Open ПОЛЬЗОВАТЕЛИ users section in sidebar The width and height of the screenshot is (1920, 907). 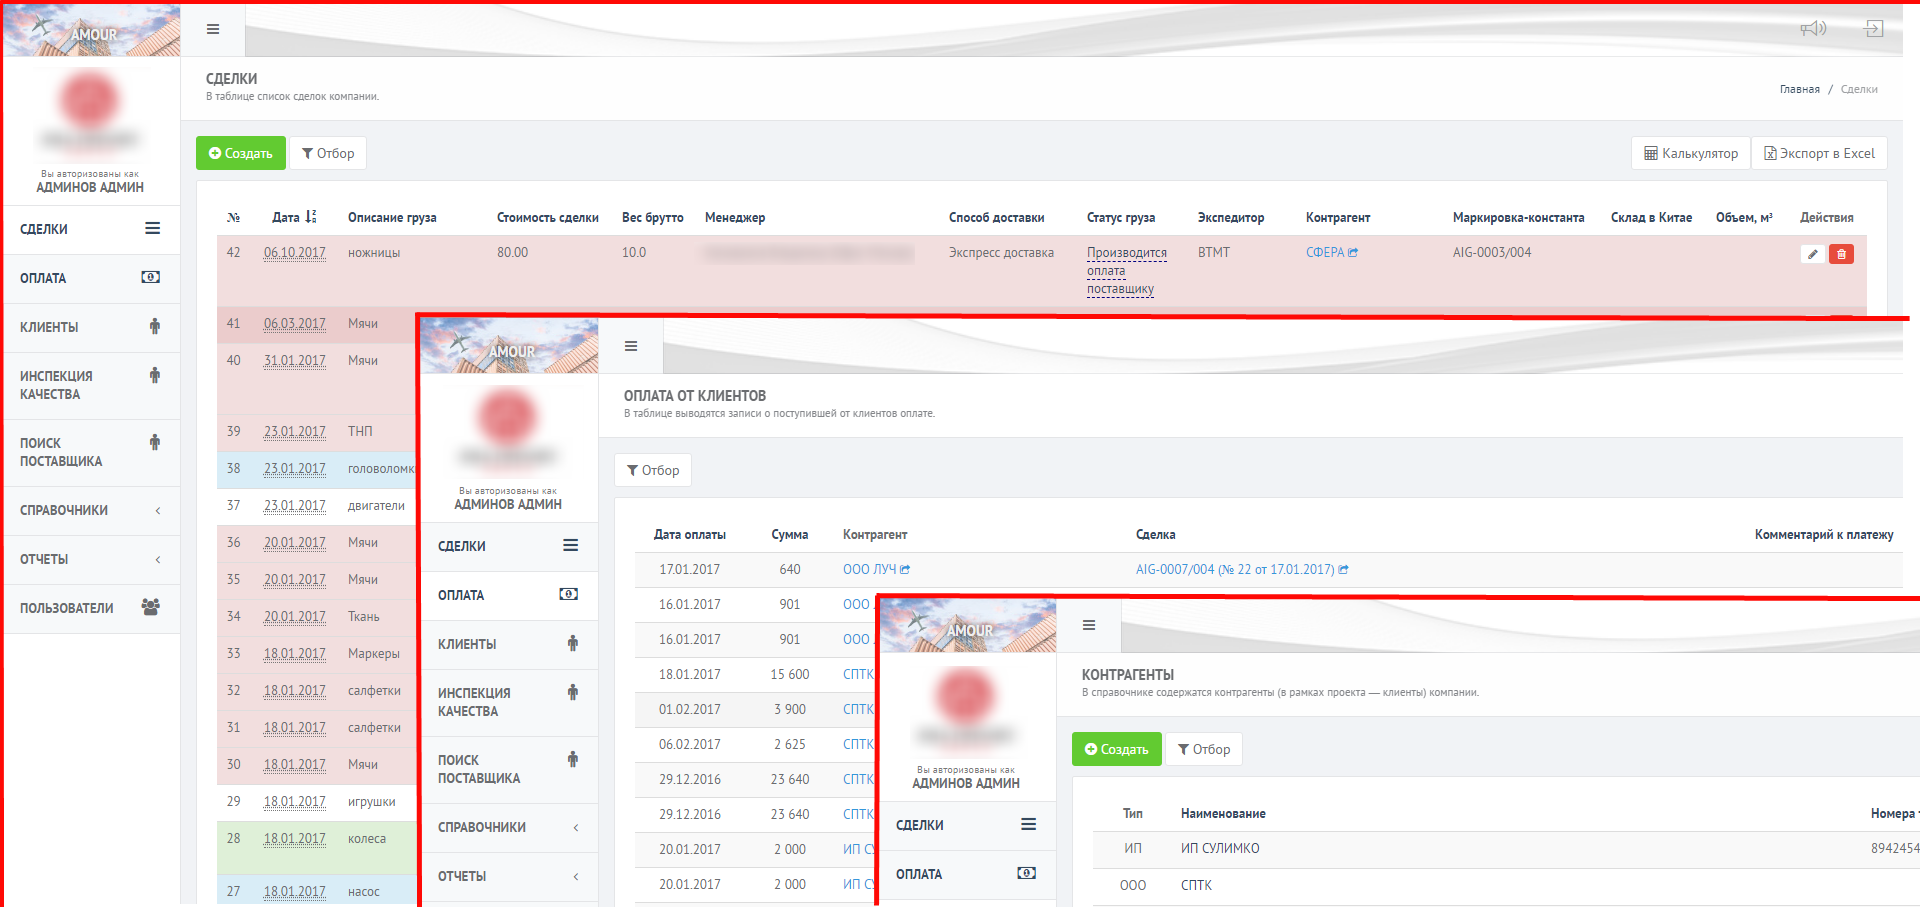coord(90,608)
